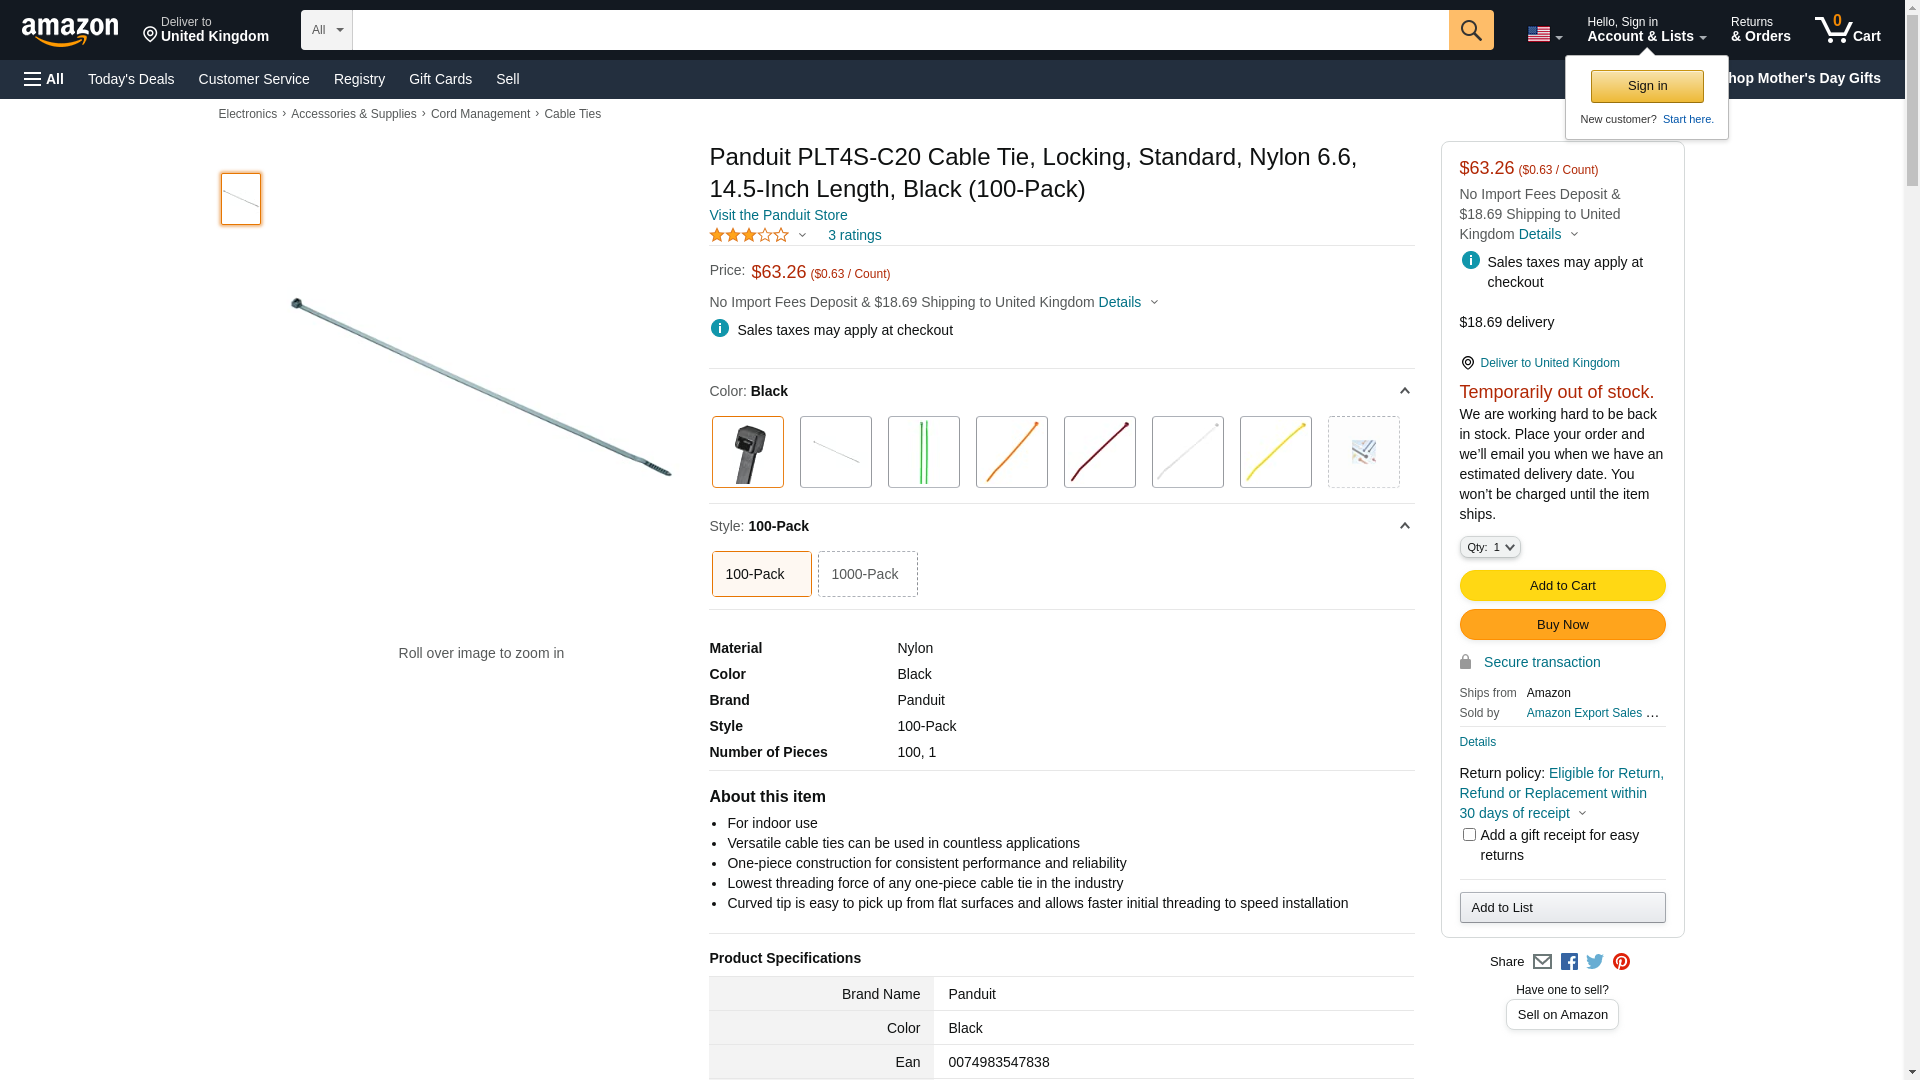Viewport: 1920px width, 1080px height.
Task: Share on Pinterest icon
Action: (x=1621, y=962)
